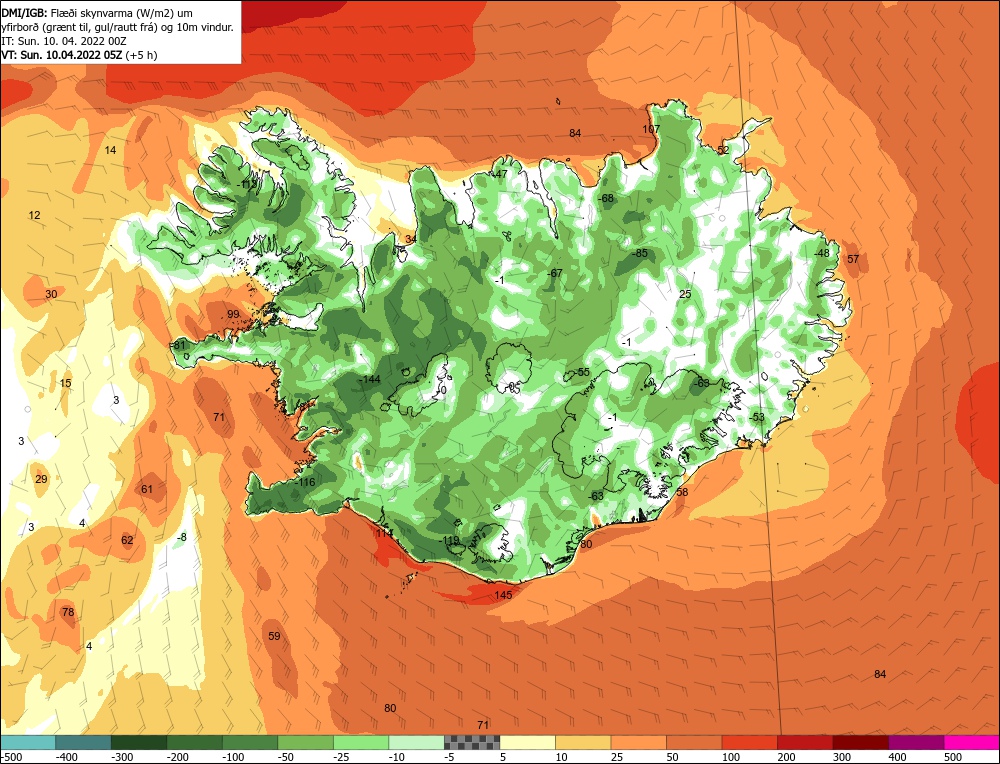Image resolution: width=1000 pixels, height=764 pixels.
Task: Click the 'VT: Sun. 10.04.2022 05Z' valid time line
Action: [x=62, y=55]
